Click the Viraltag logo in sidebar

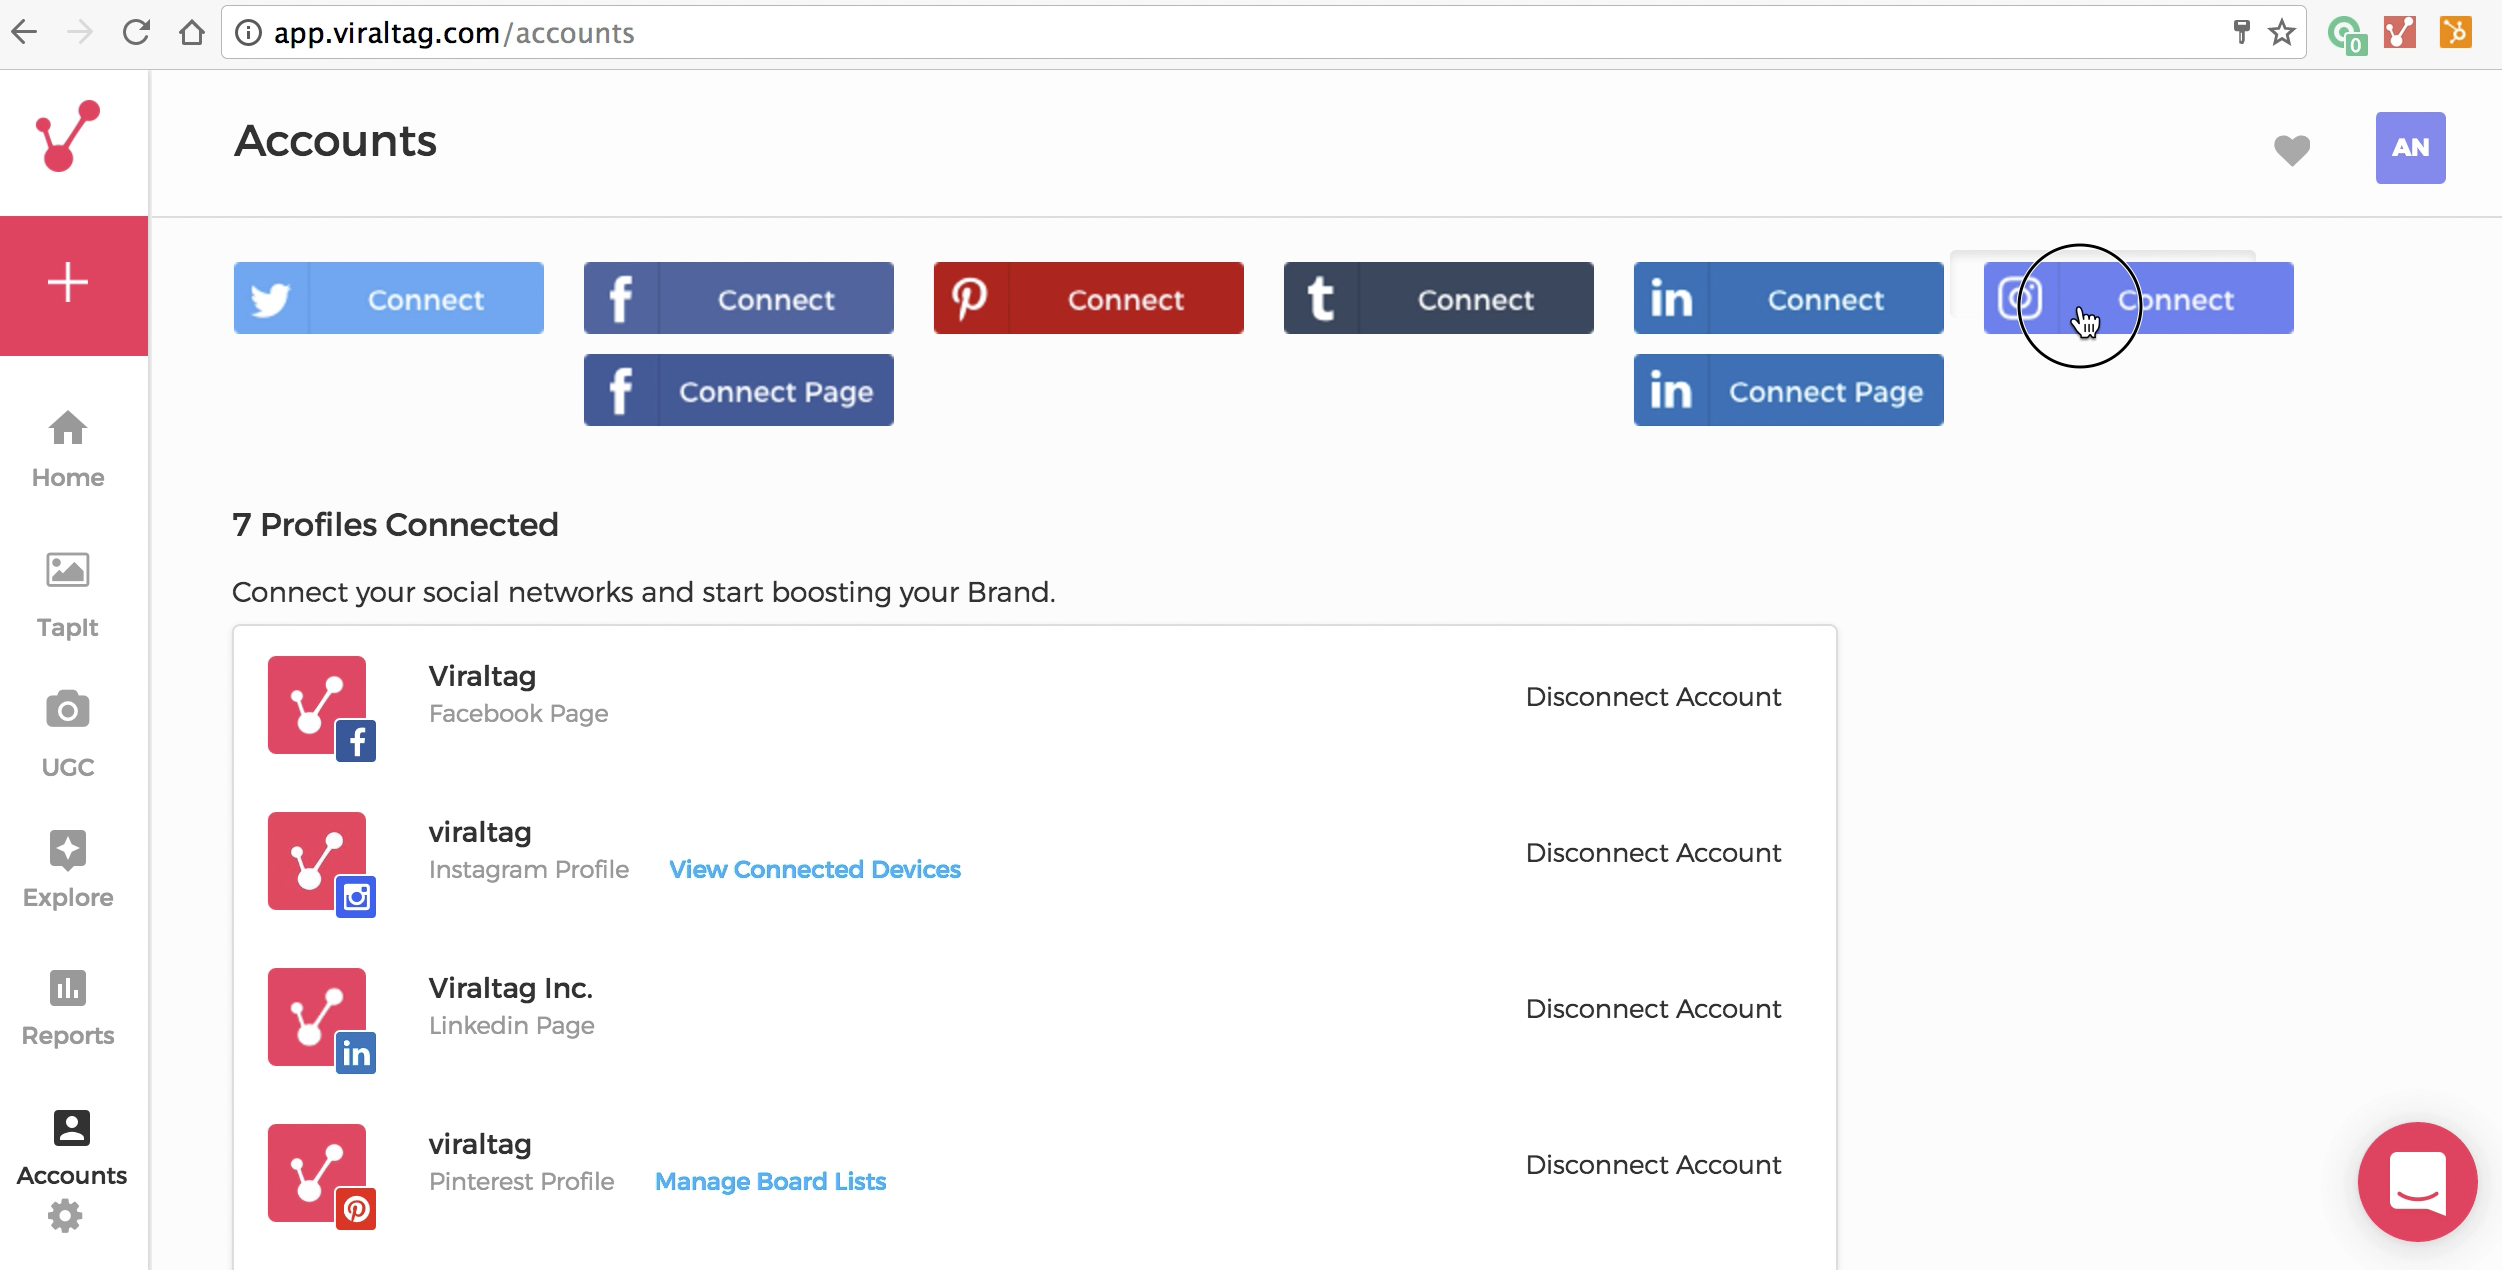tap(68, 136)
